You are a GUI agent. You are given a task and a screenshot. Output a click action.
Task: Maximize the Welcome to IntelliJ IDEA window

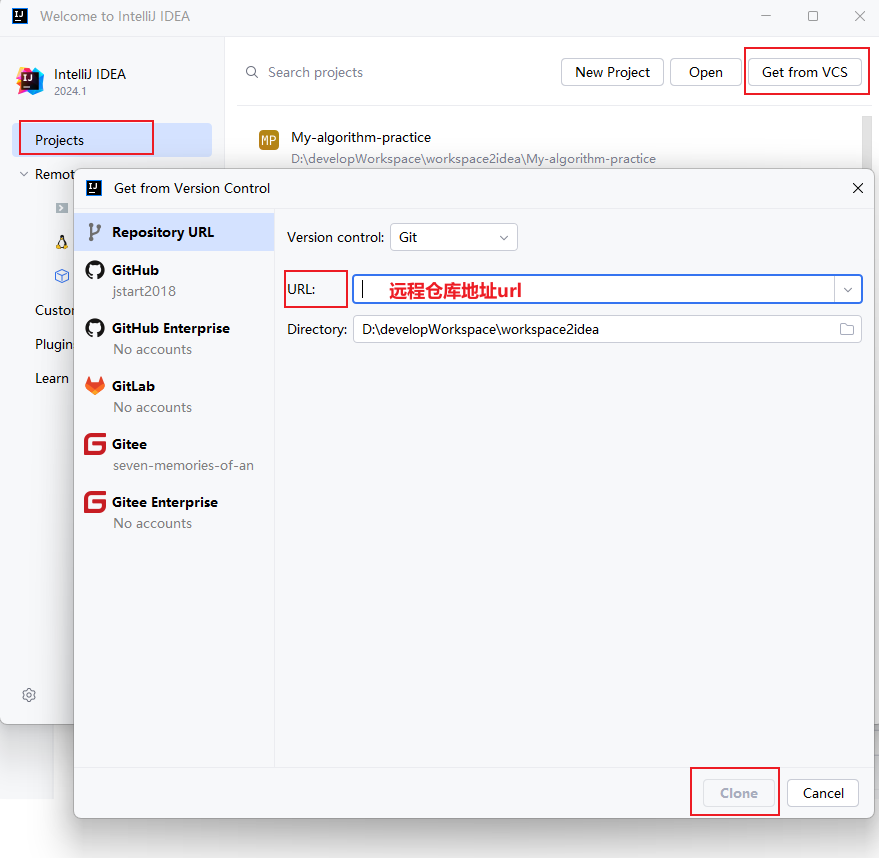click(x=813, y=16)
